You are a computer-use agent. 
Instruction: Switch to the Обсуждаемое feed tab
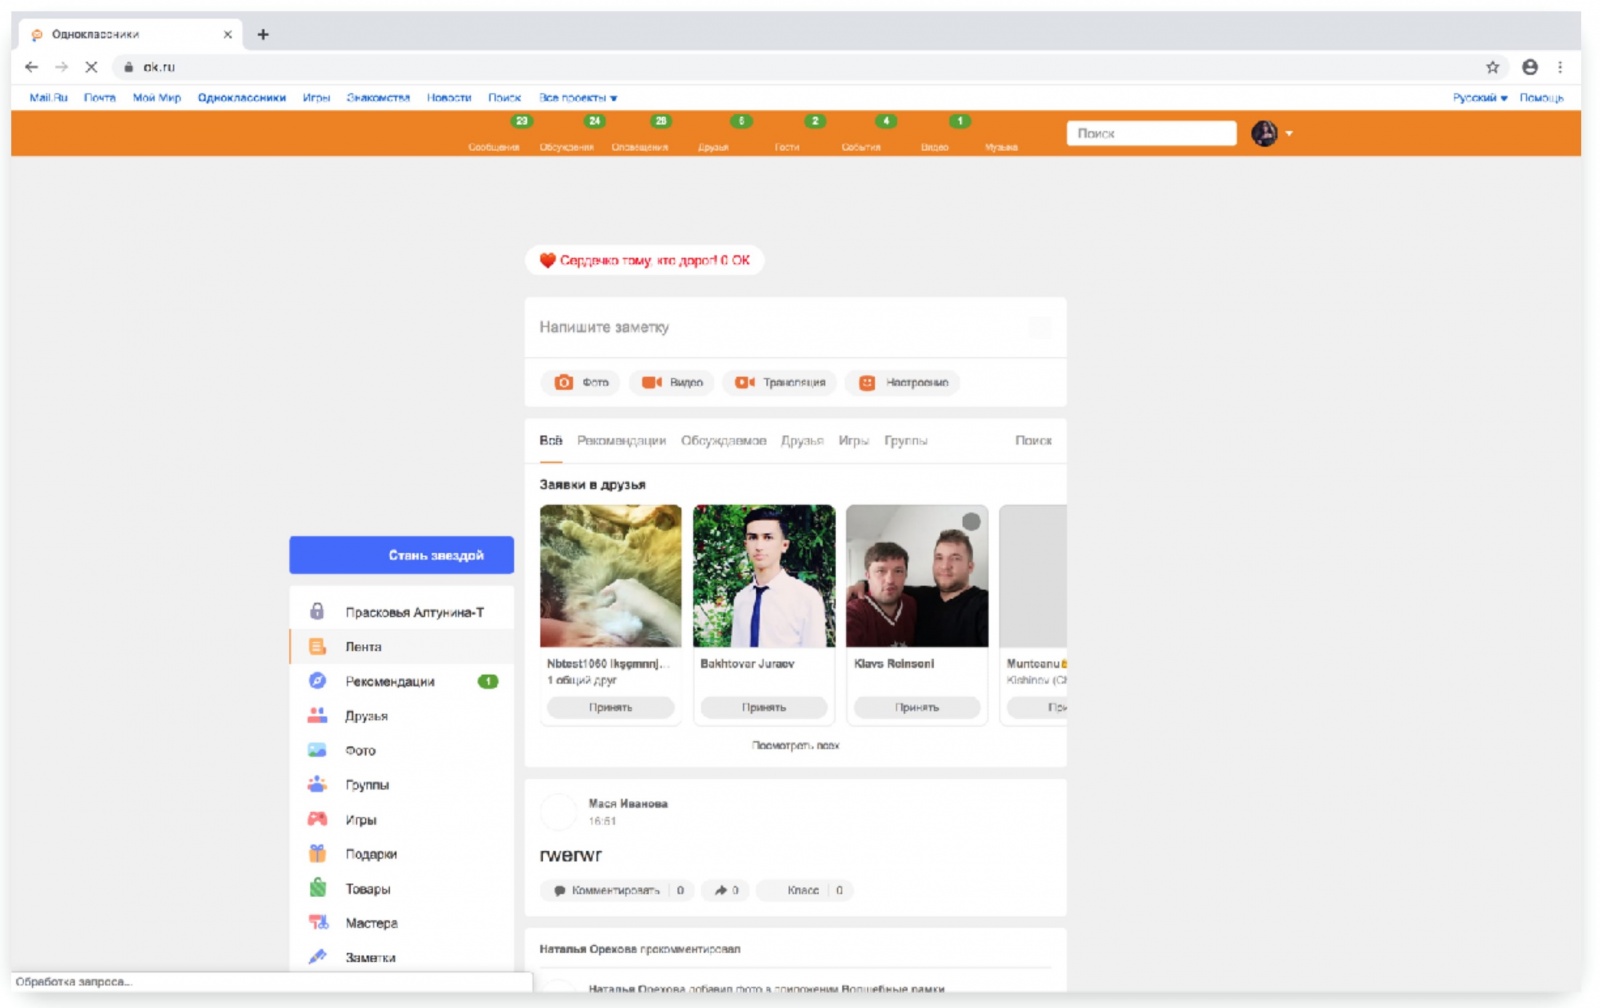[x=724, y=440]
